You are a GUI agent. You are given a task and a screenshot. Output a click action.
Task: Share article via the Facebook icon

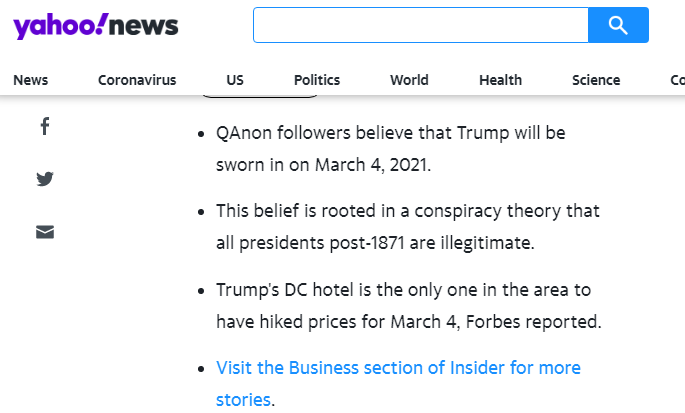[x=45, y=126]
